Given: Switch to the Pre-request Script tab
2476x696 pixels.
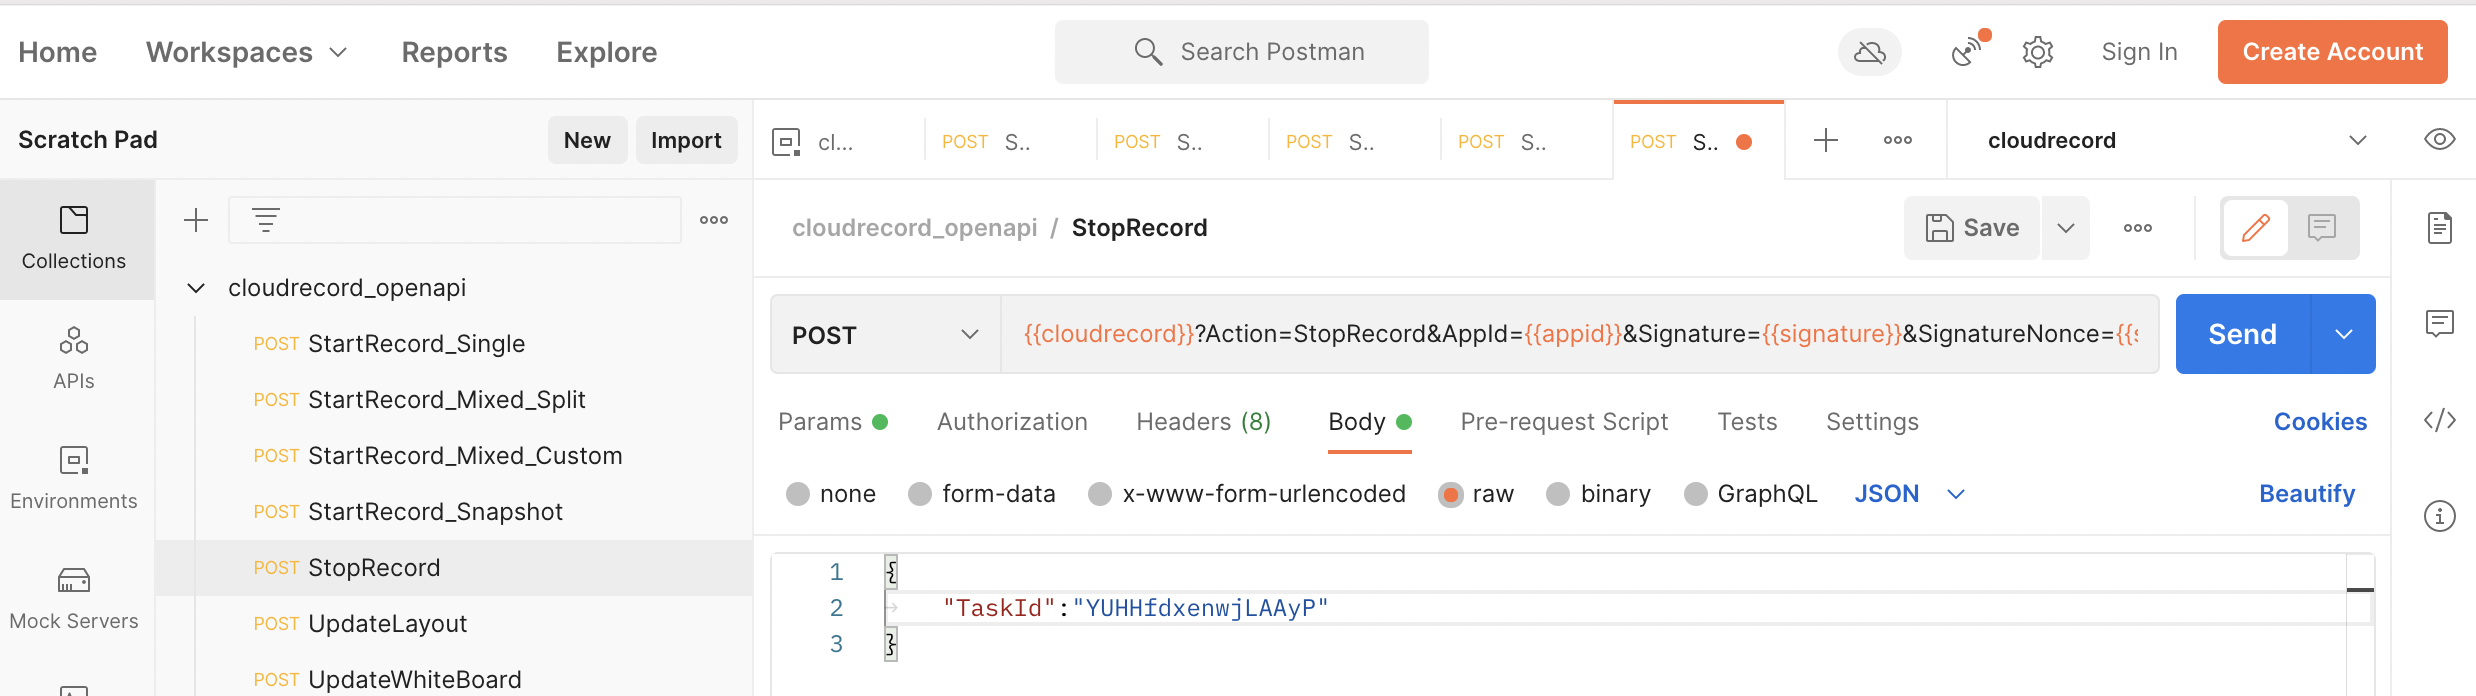Looking at the screenshot, I should tap(1564, 422).
